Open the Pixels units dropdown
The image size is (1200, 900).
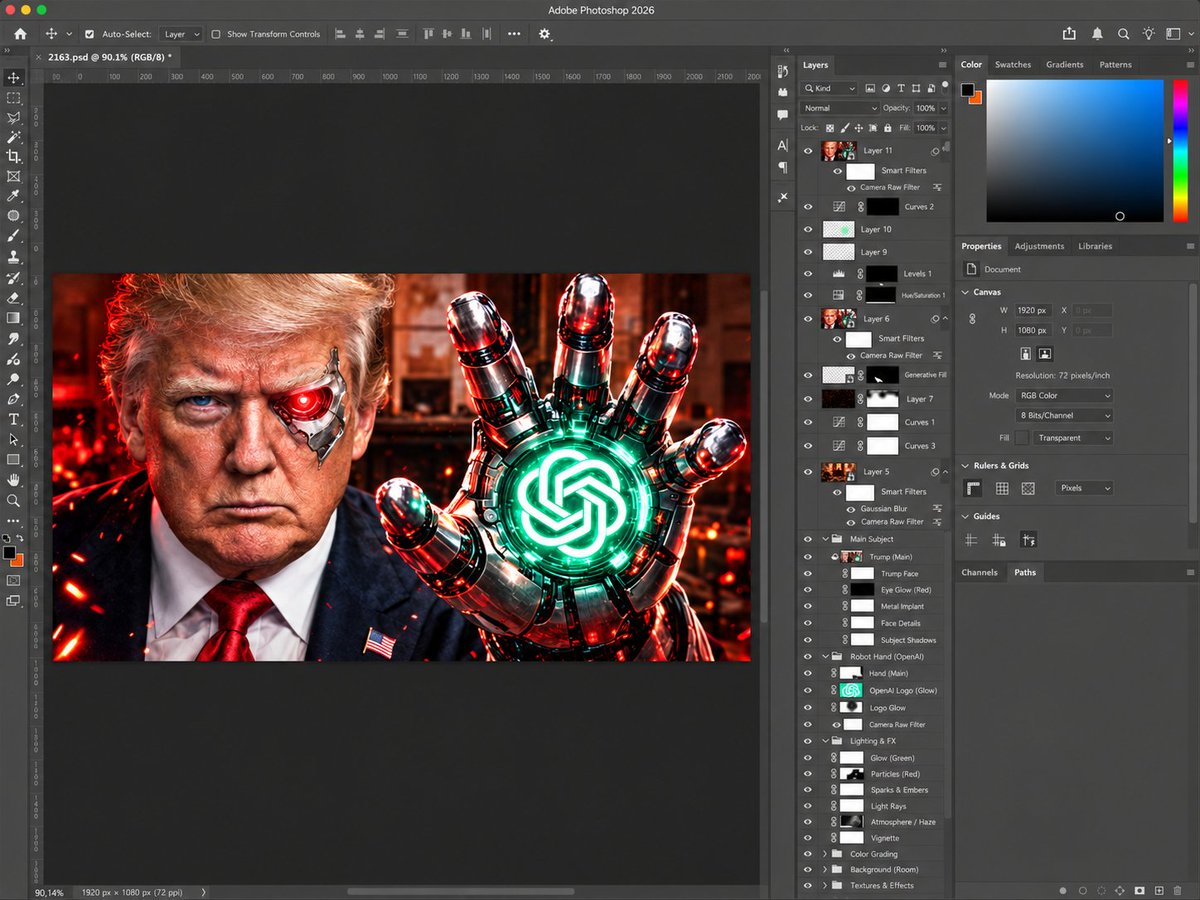coord(1085,488)
